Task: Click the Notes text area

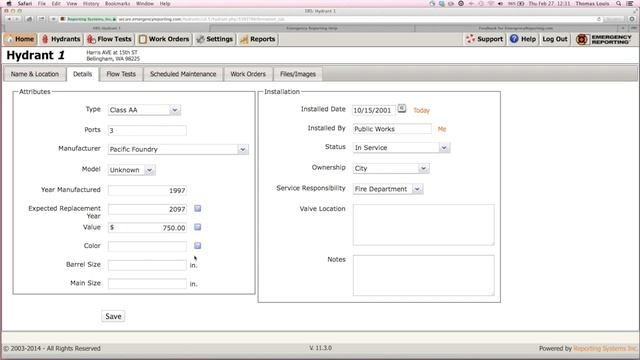Action: coord(423,276)
